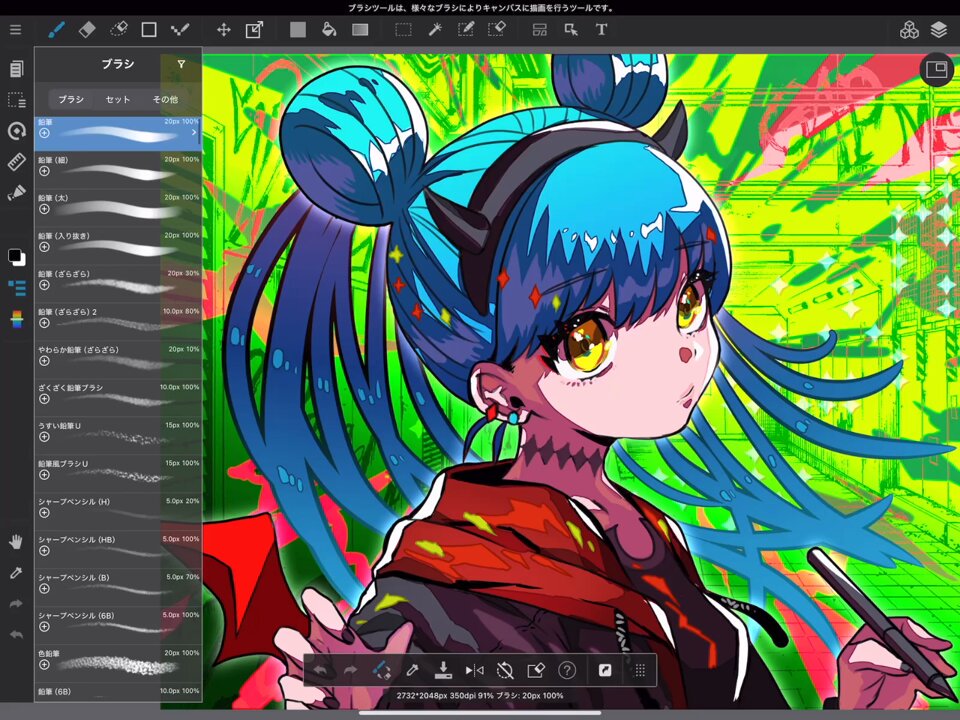The width and height of the screenshot is (960, 720).
Task: Select the うすい鉛筆U brush
Action: (118, 435)
